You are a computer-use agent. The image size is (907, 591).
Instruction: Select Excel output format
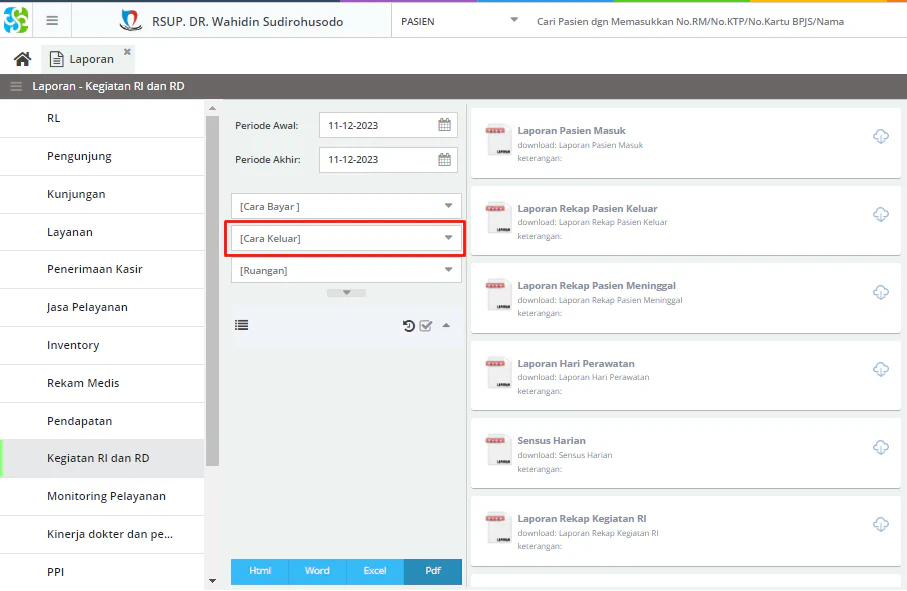(x=375, y=571)
